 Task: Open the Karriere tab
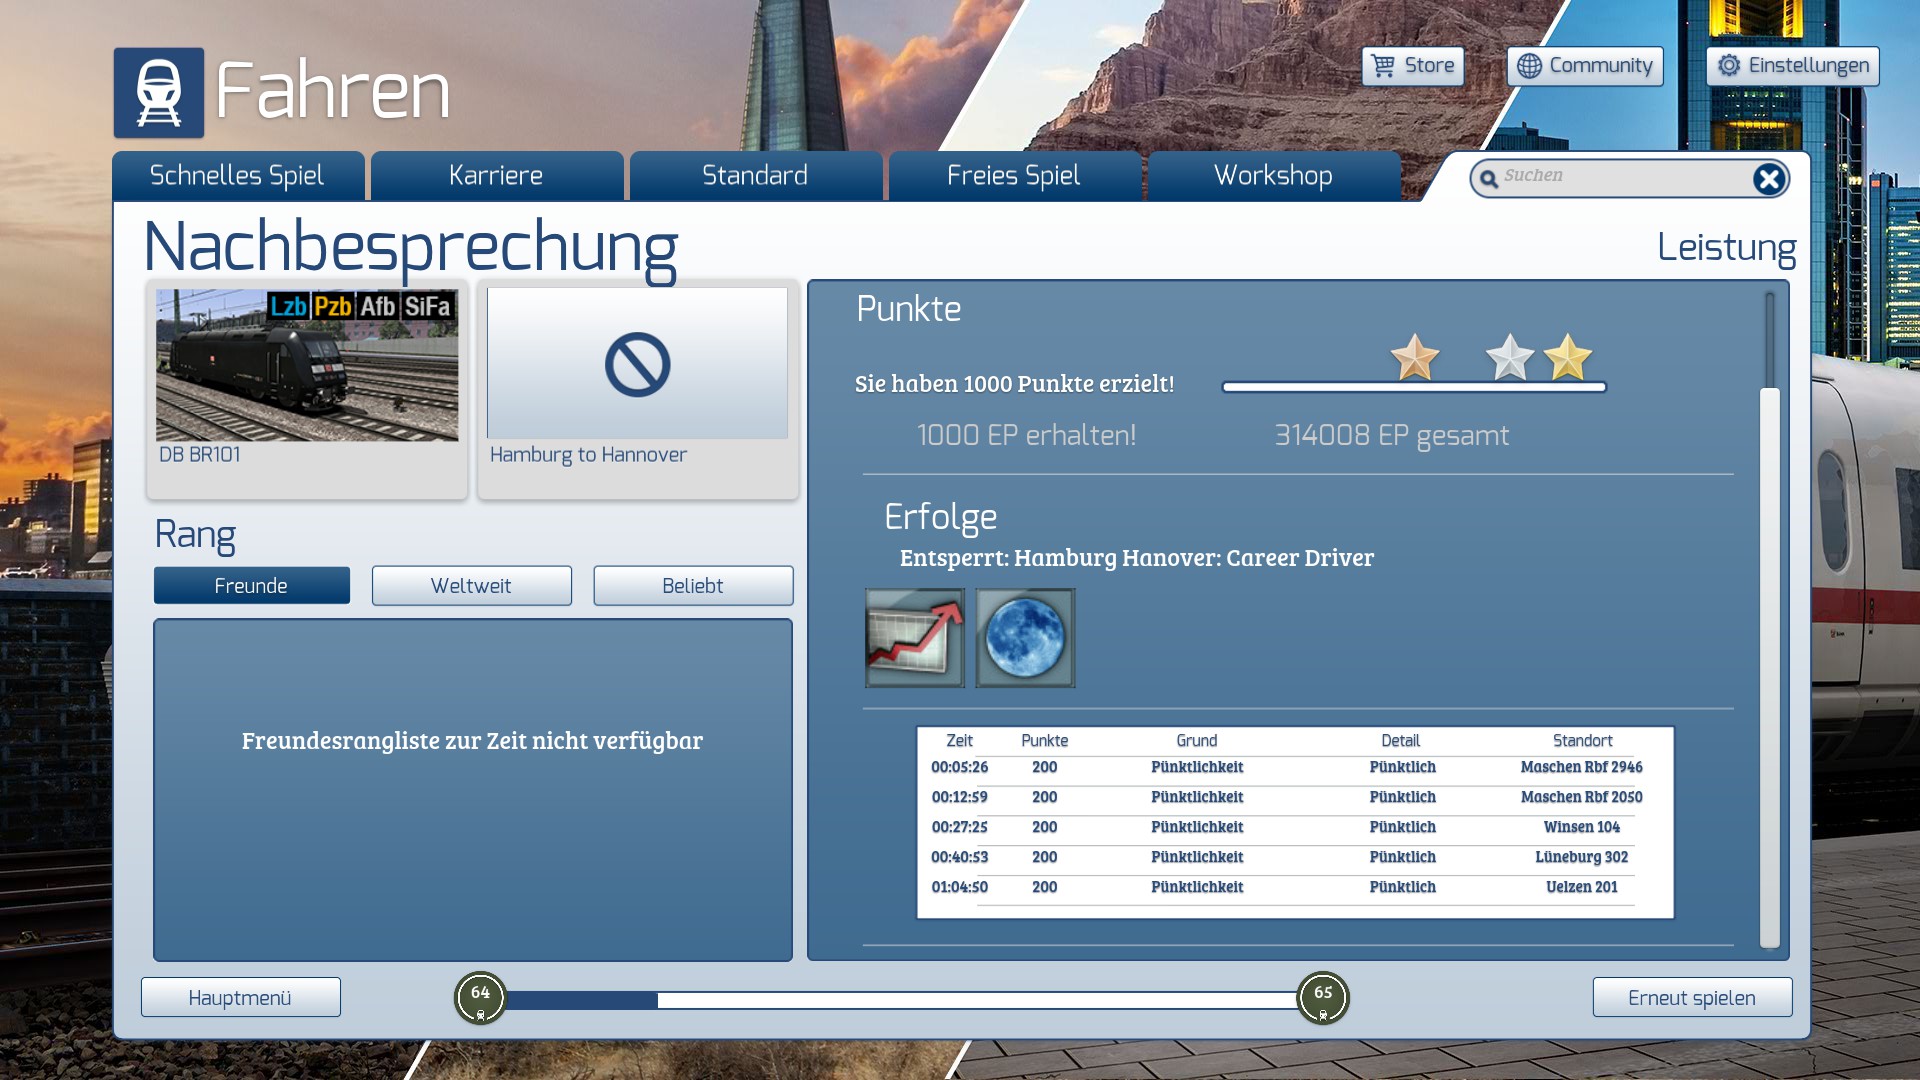click(496, 176)
